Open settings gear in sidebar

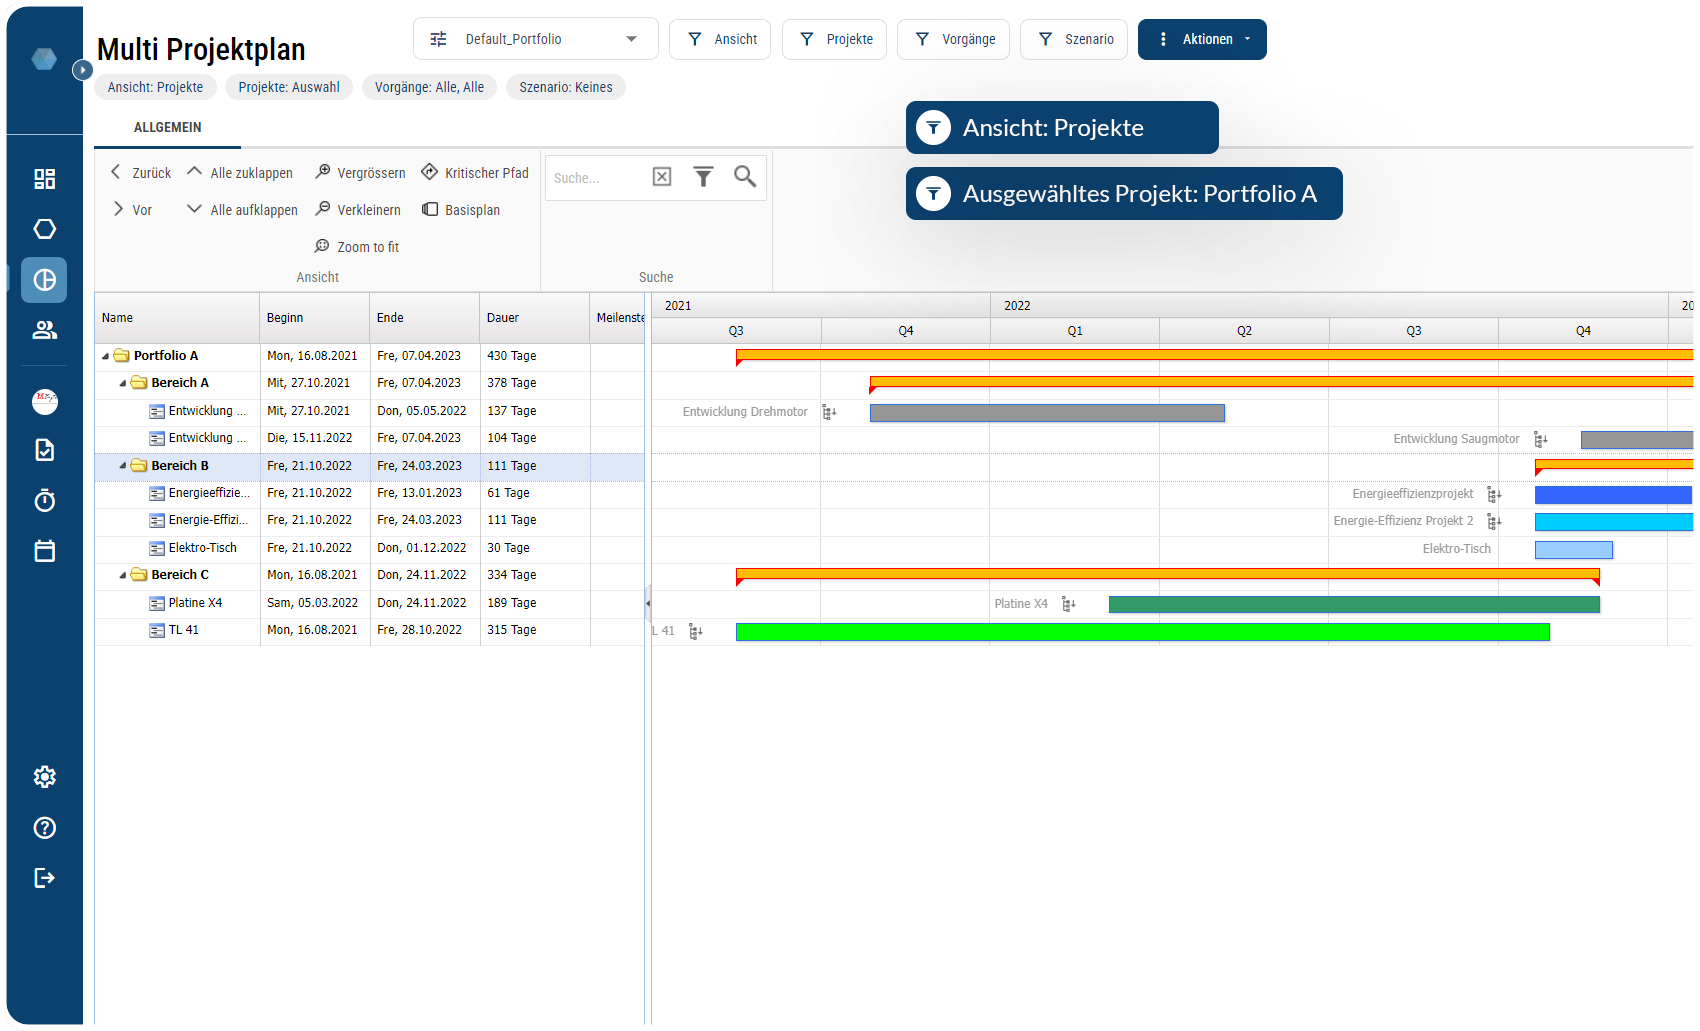(44, 777)
